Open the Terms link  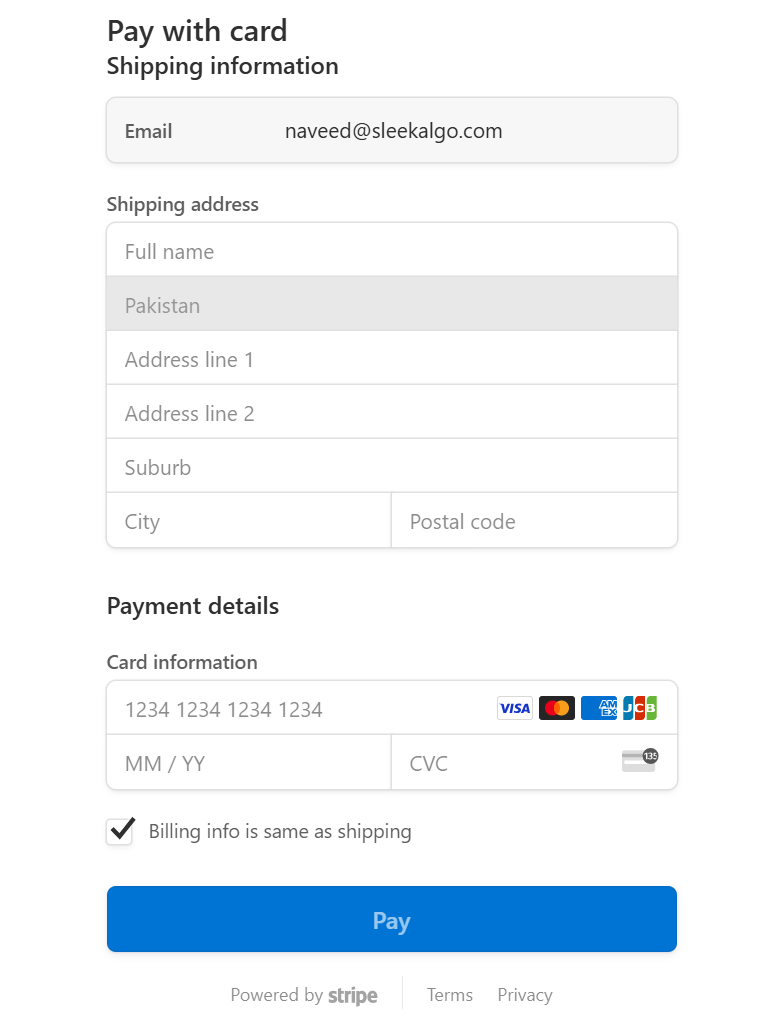click(x=449, y=995)
